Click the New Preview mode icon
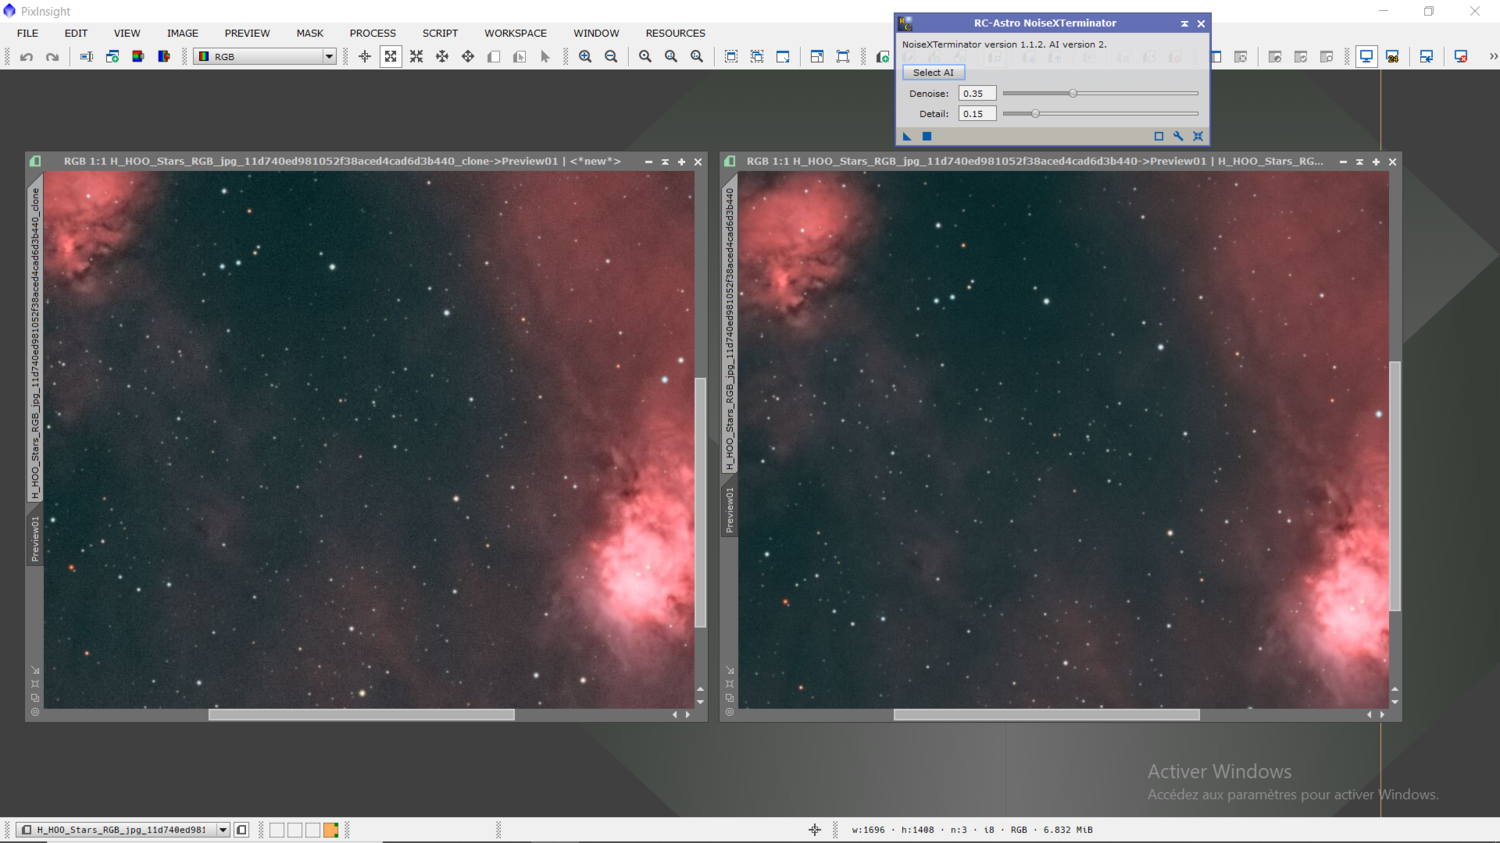This screenshot has height=843, width=1500. point(494,57)
